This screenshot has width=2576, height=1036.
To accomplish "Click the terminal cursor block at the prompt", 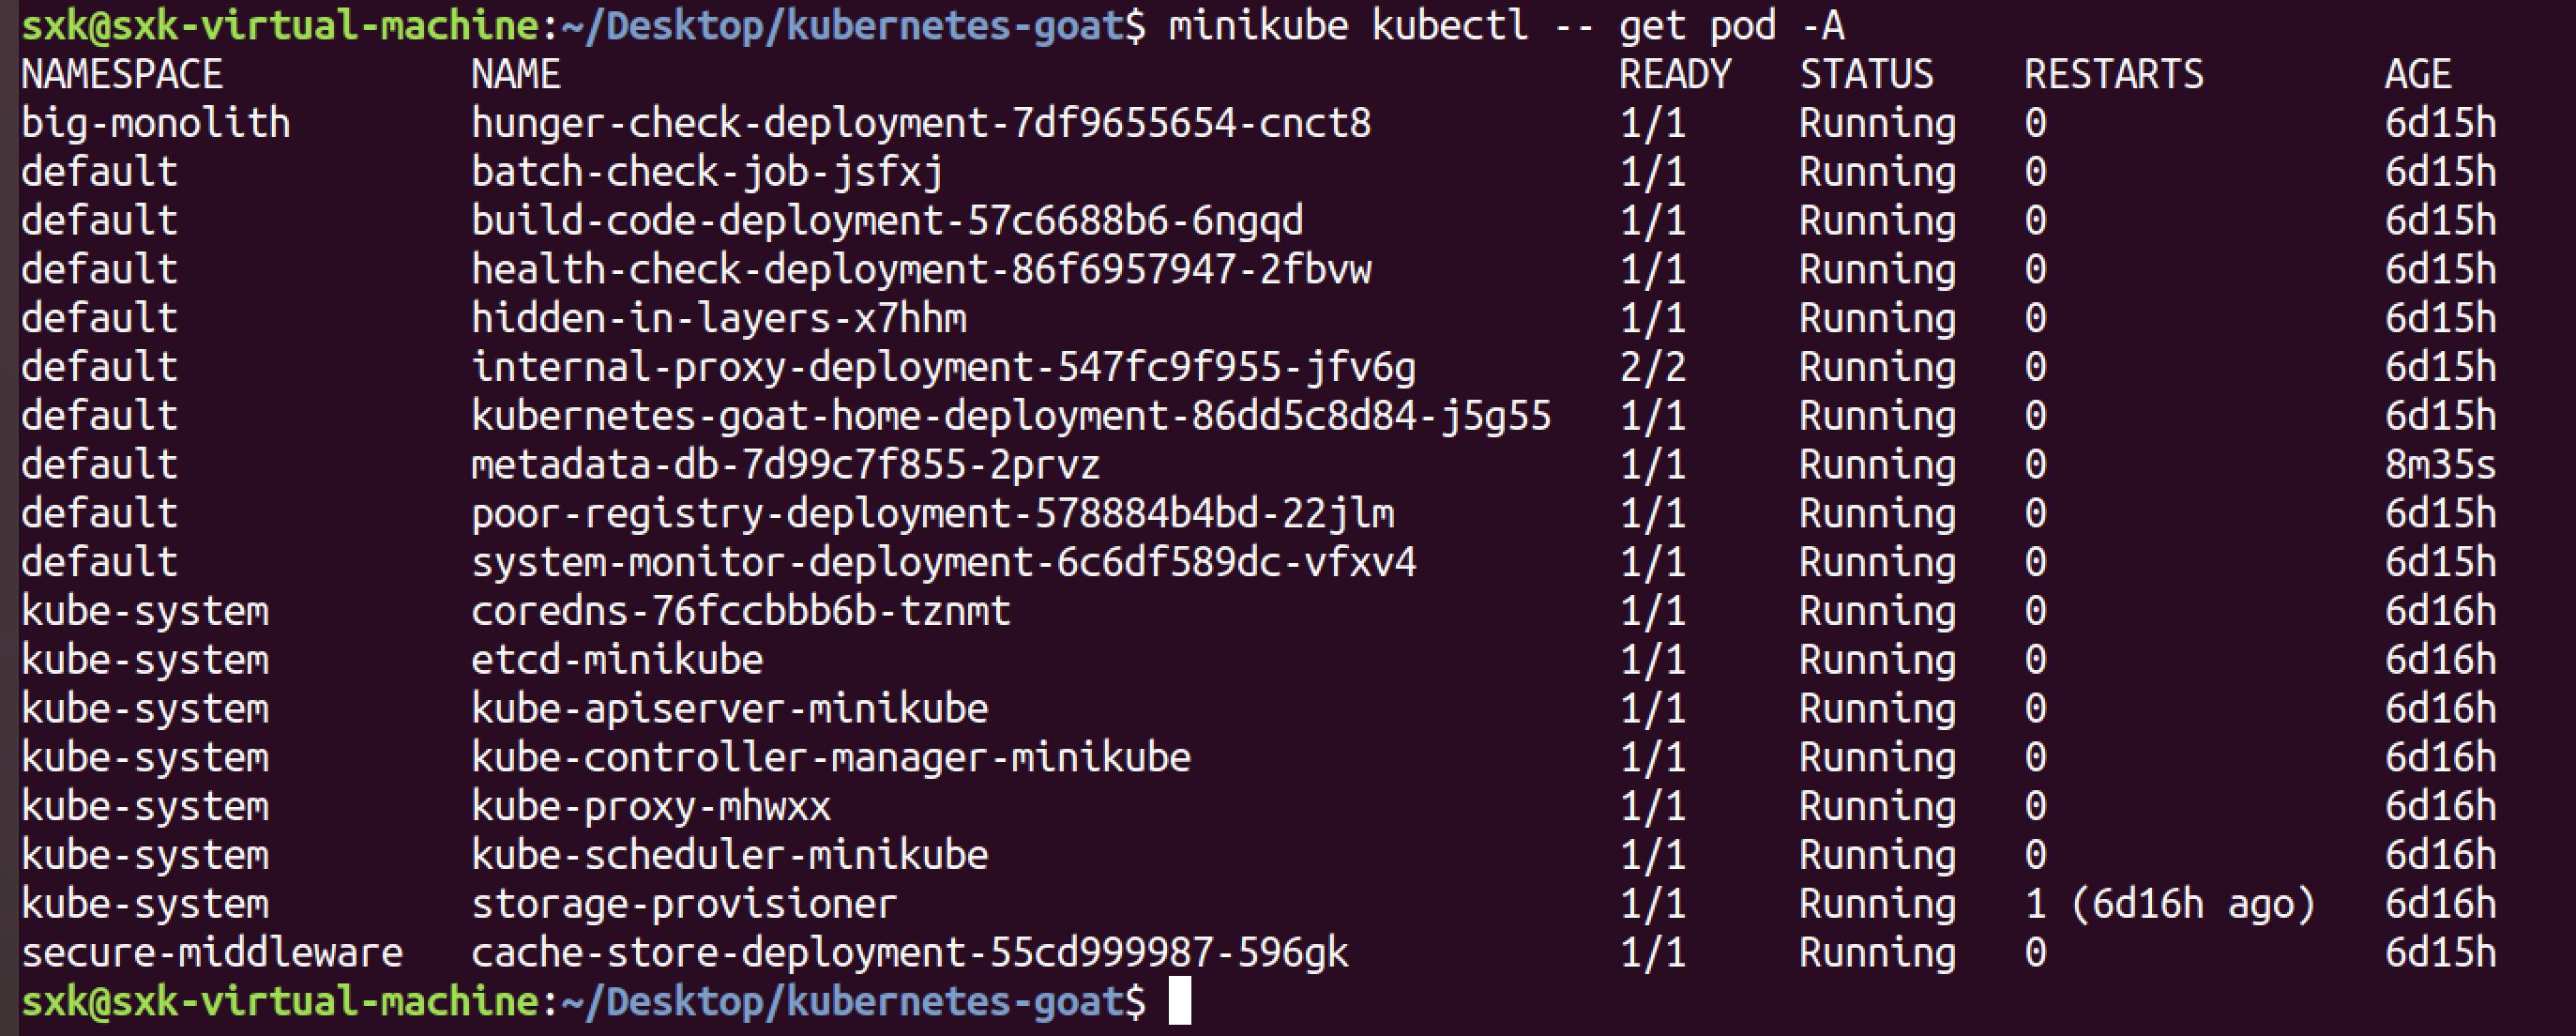I will [x=1180, y=1001].
